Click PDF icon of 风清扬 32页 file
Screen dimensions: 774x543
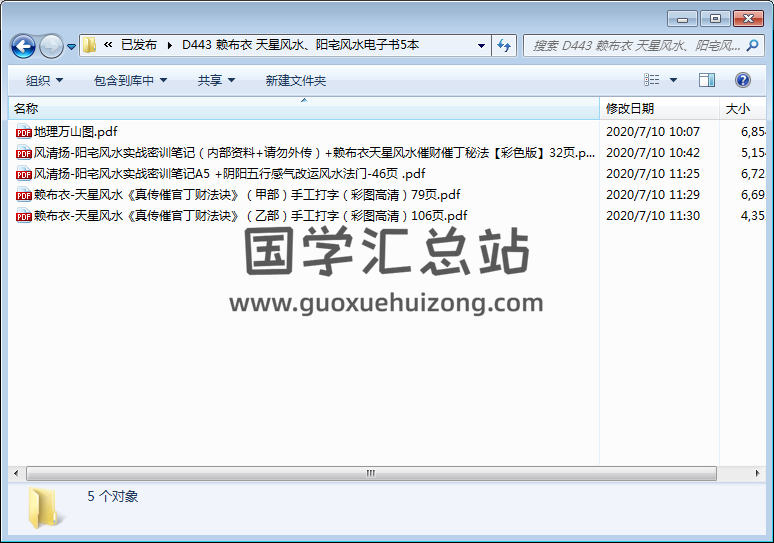[23, 153]
